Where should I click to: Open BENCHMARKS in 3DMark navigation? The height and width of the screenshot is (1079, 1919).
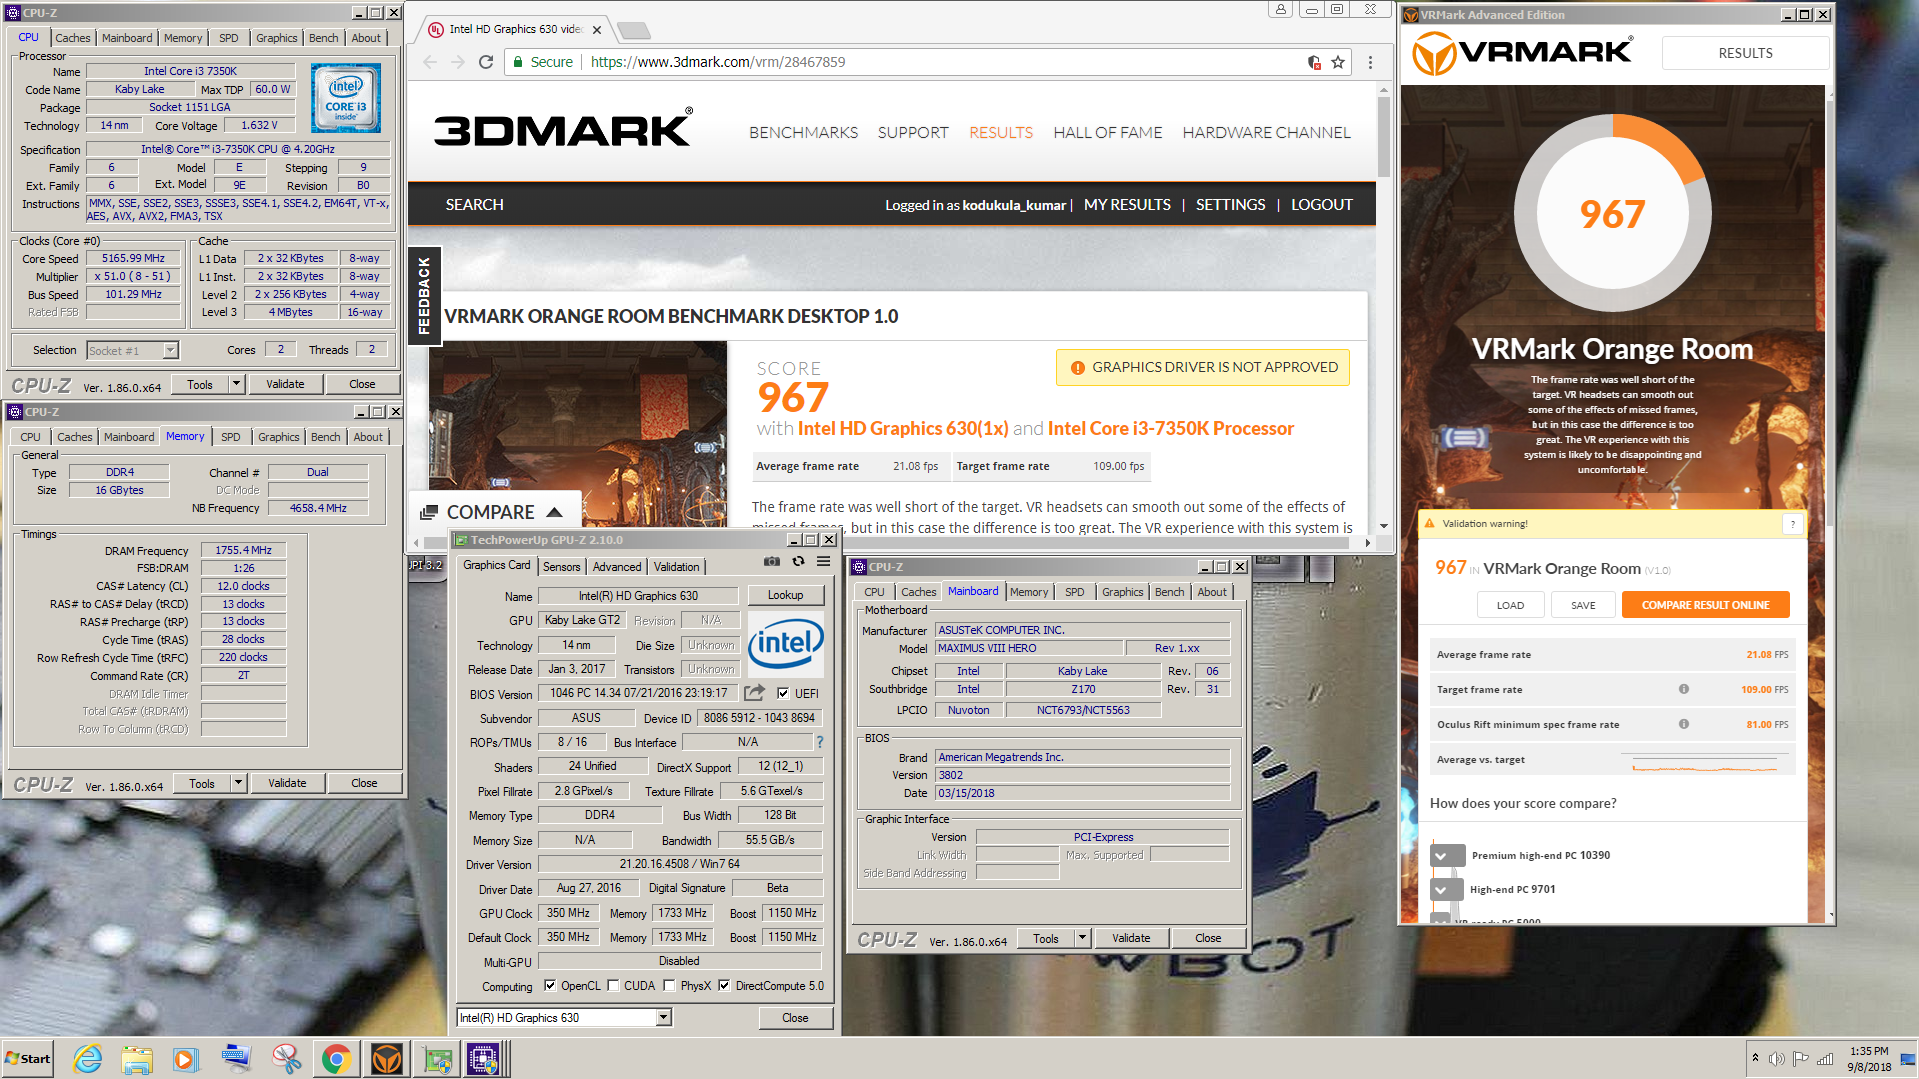(x=804, y=132)
